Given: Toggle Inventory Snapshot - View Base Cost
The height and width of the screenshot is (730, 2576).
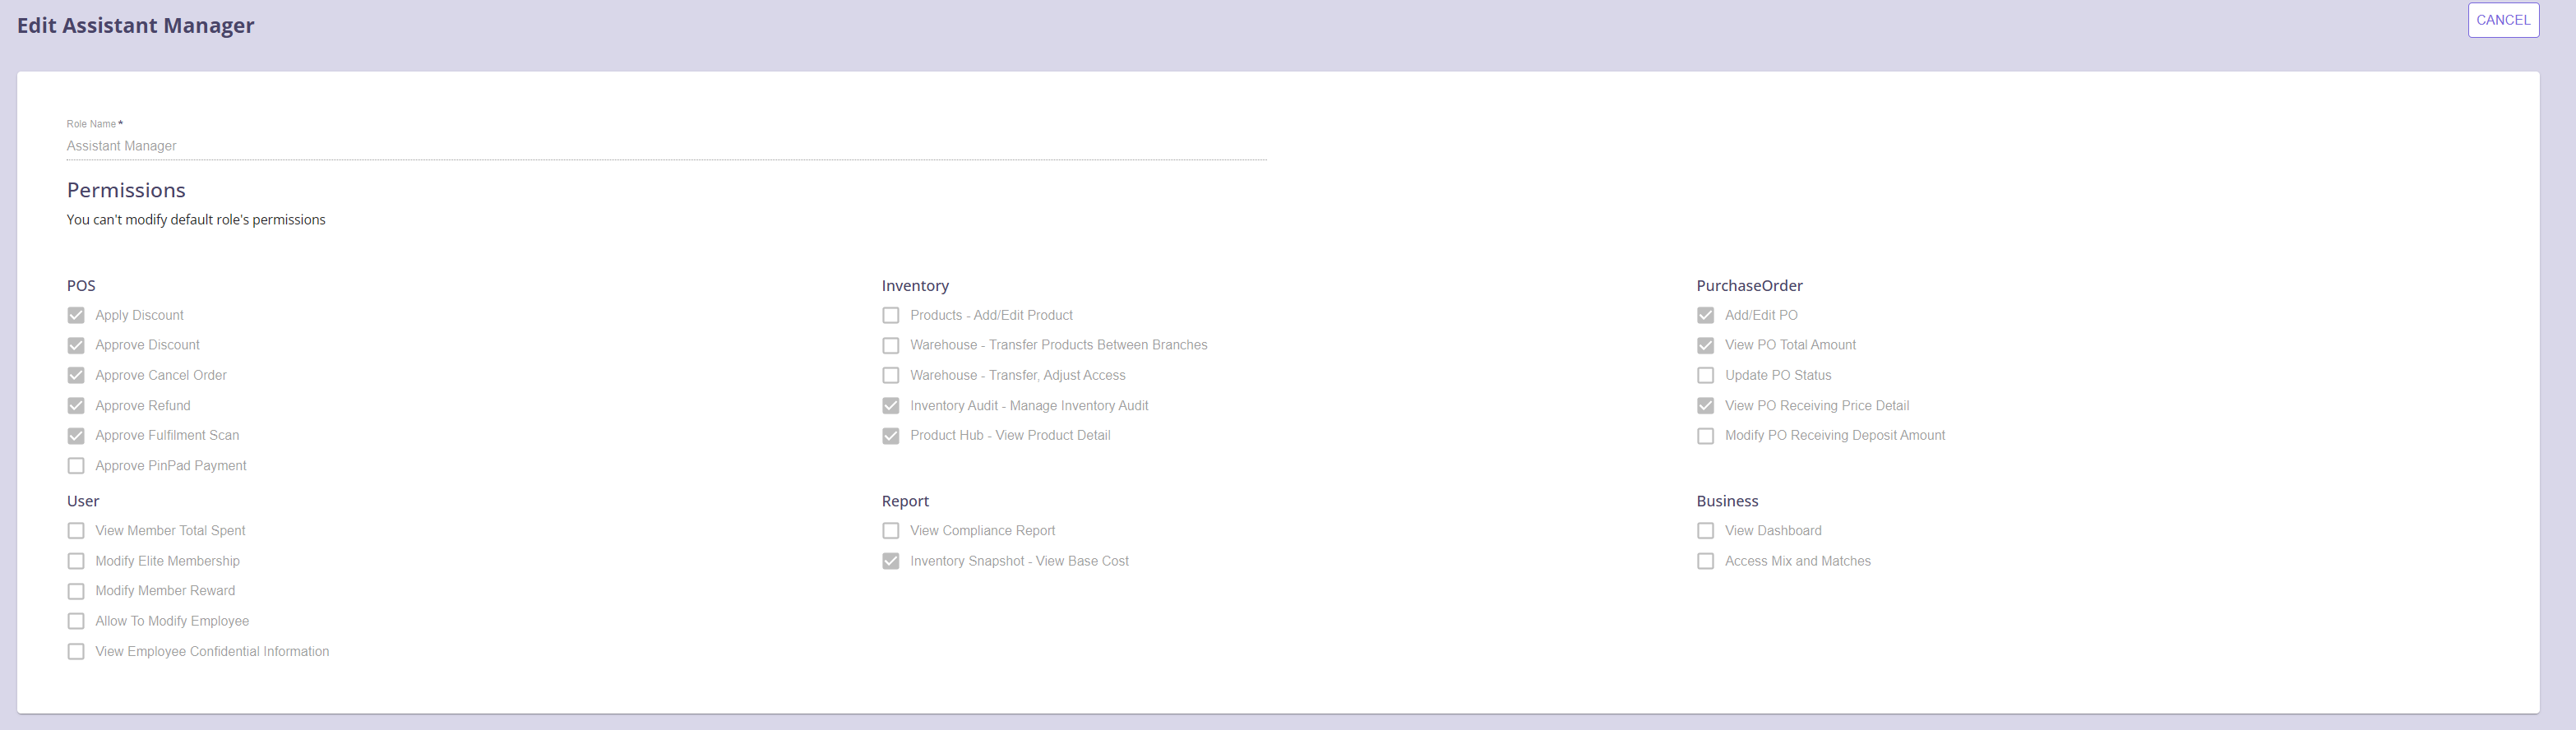Looking at the screenshot, I should pos(891,561).
